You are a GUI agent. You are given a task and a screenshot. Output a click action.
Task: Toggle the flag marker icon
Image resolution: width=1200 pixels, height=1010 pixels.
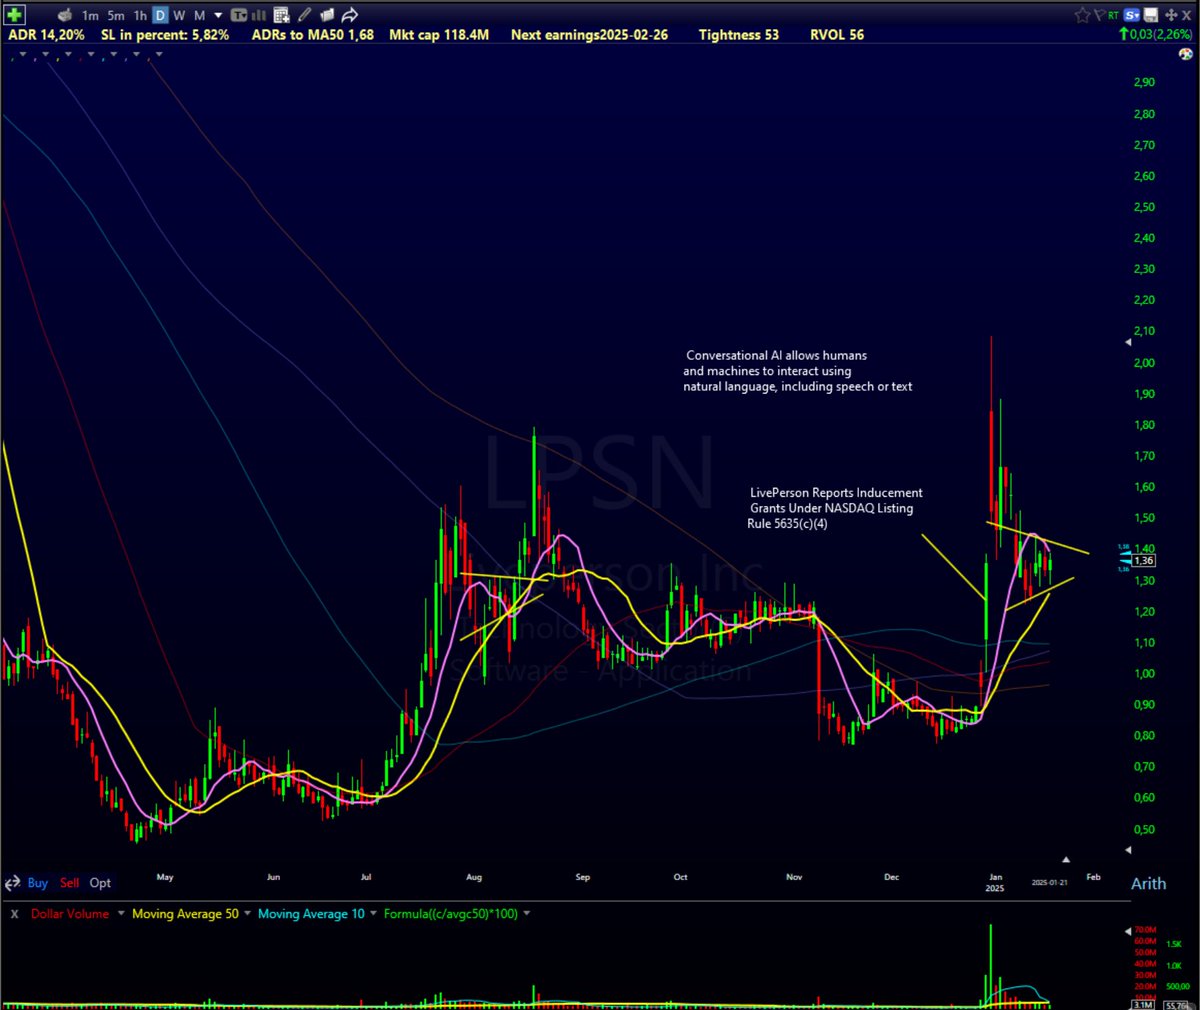[1099, 15]
